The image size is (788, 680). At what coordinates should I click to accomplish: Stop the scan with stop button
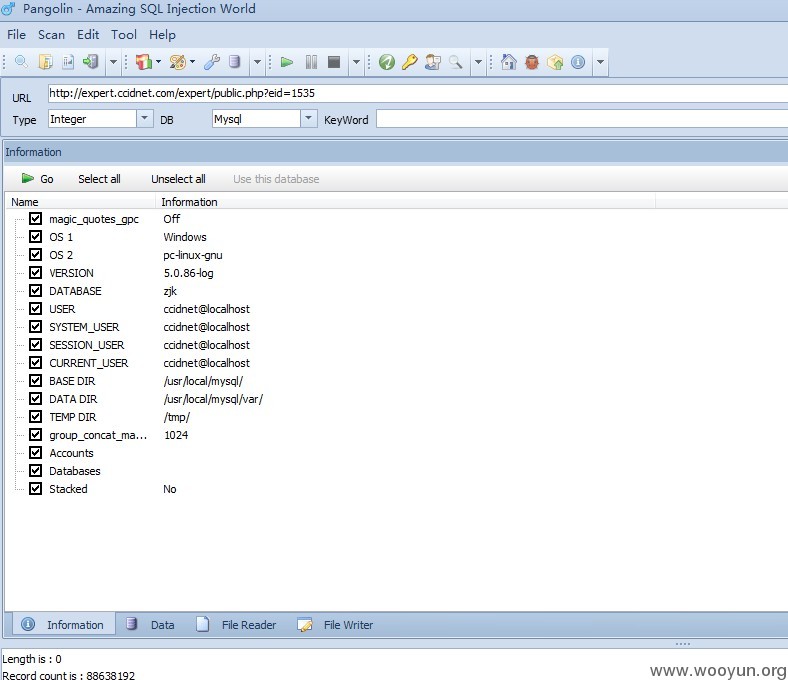334,62
